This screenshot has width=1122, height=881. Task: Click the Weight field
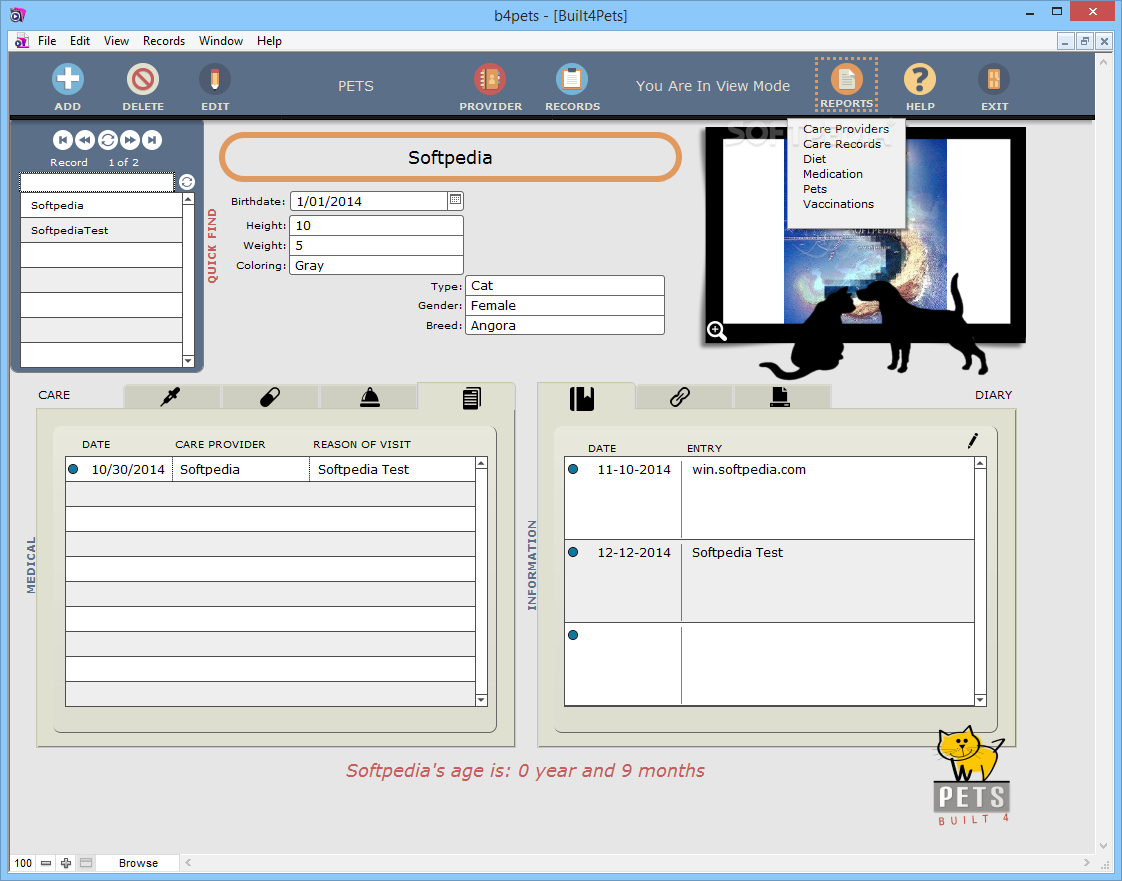click(x=376, y=245)
